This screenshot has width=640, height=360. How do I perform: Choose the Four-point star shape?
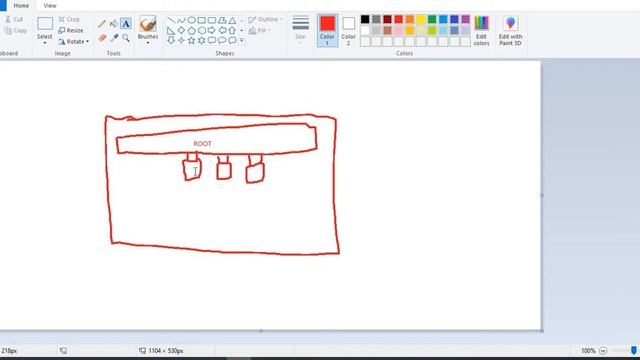point(181,40)
